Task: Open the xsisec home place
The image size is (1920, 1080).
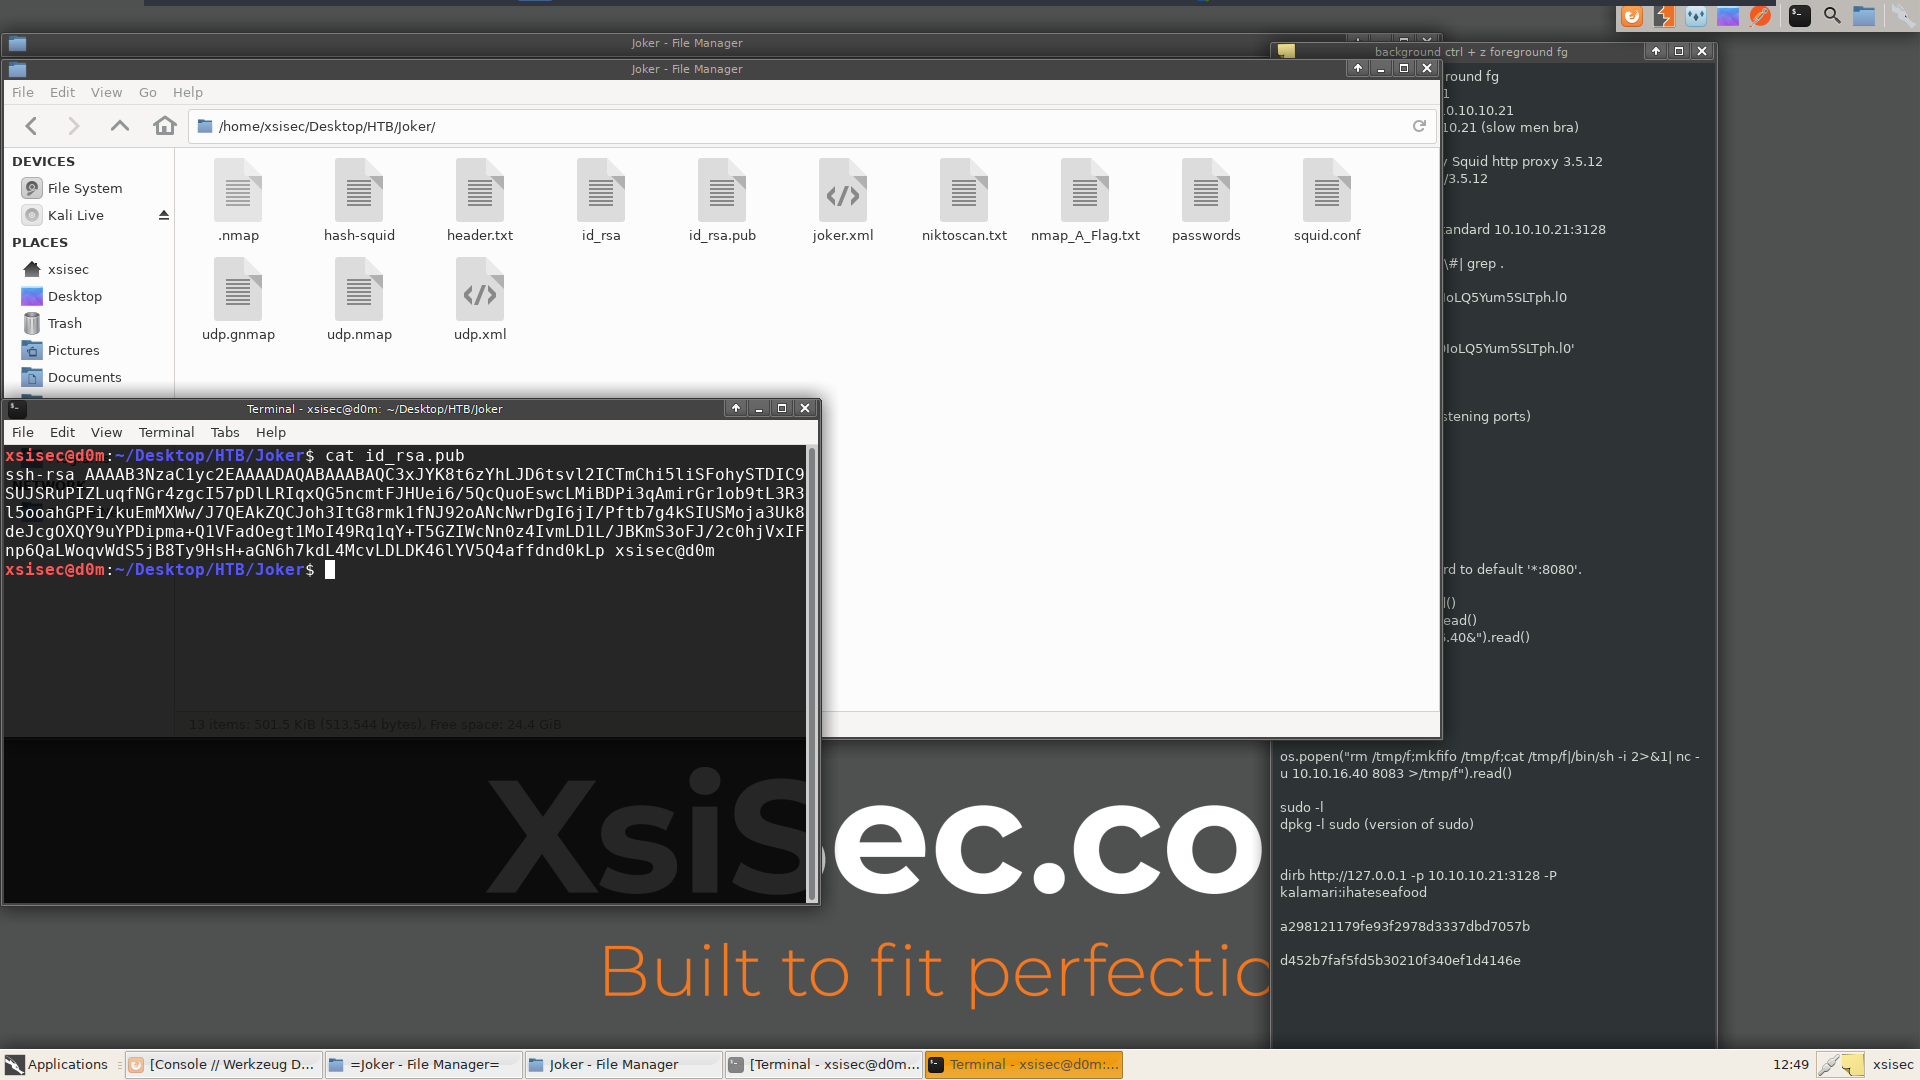Action: [68, 269]
